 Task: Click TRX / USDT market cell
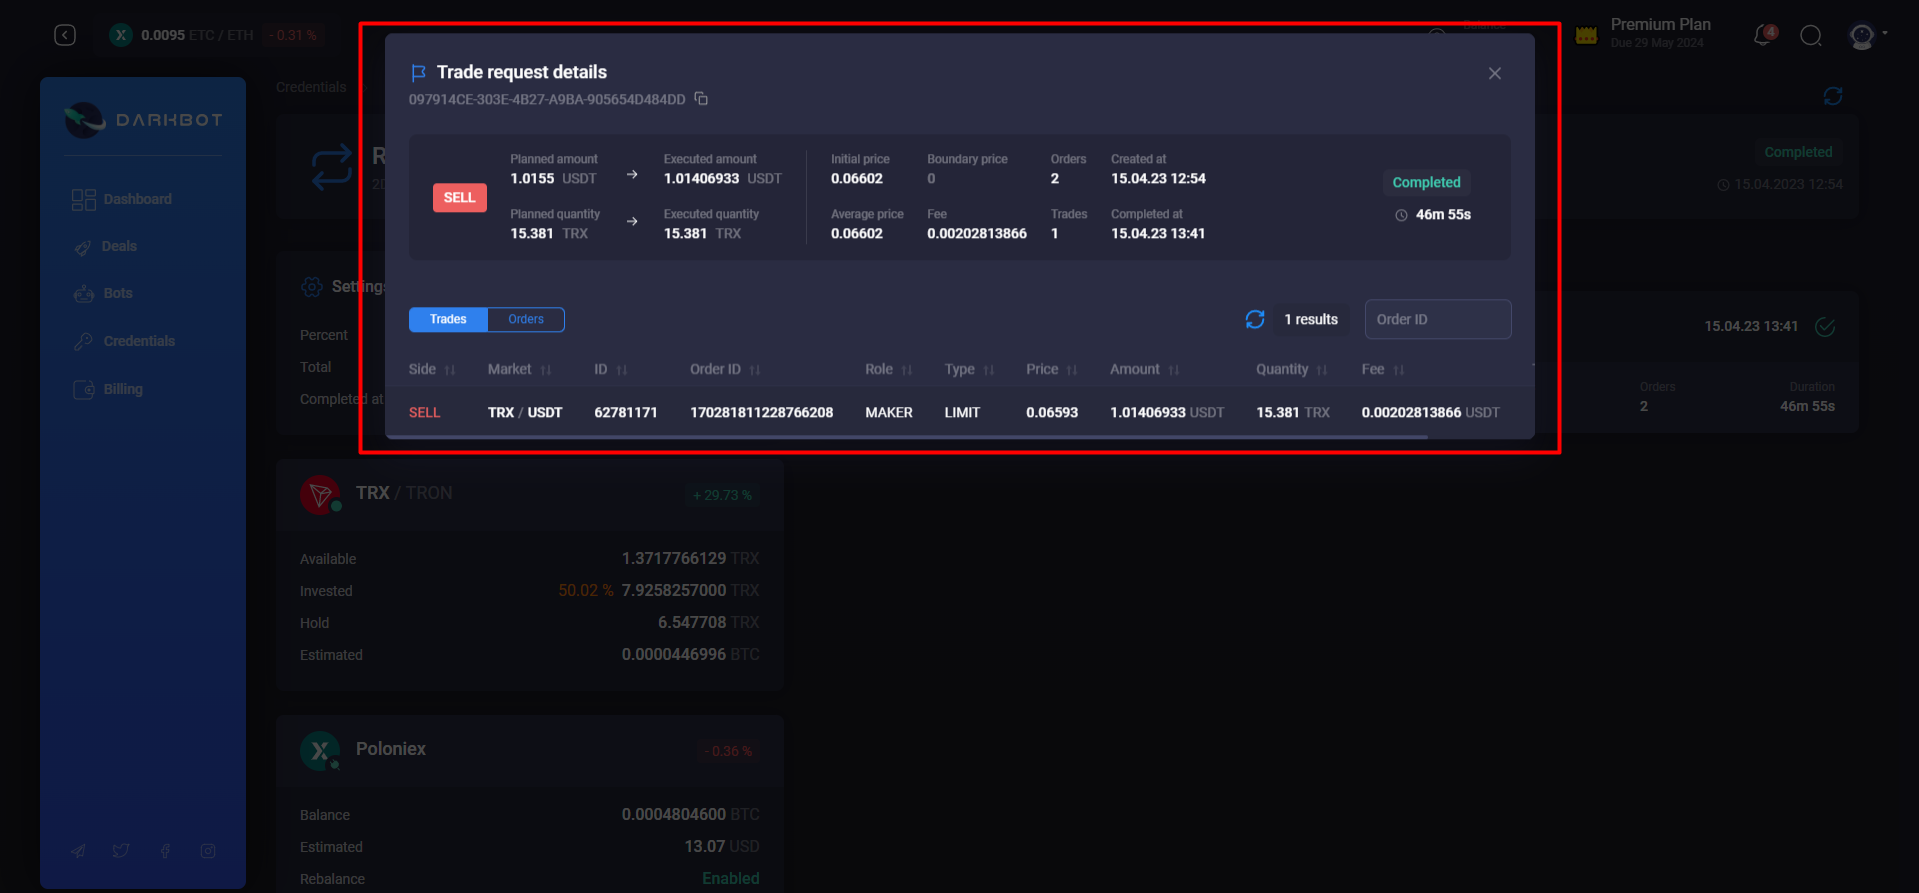(525, 412)
